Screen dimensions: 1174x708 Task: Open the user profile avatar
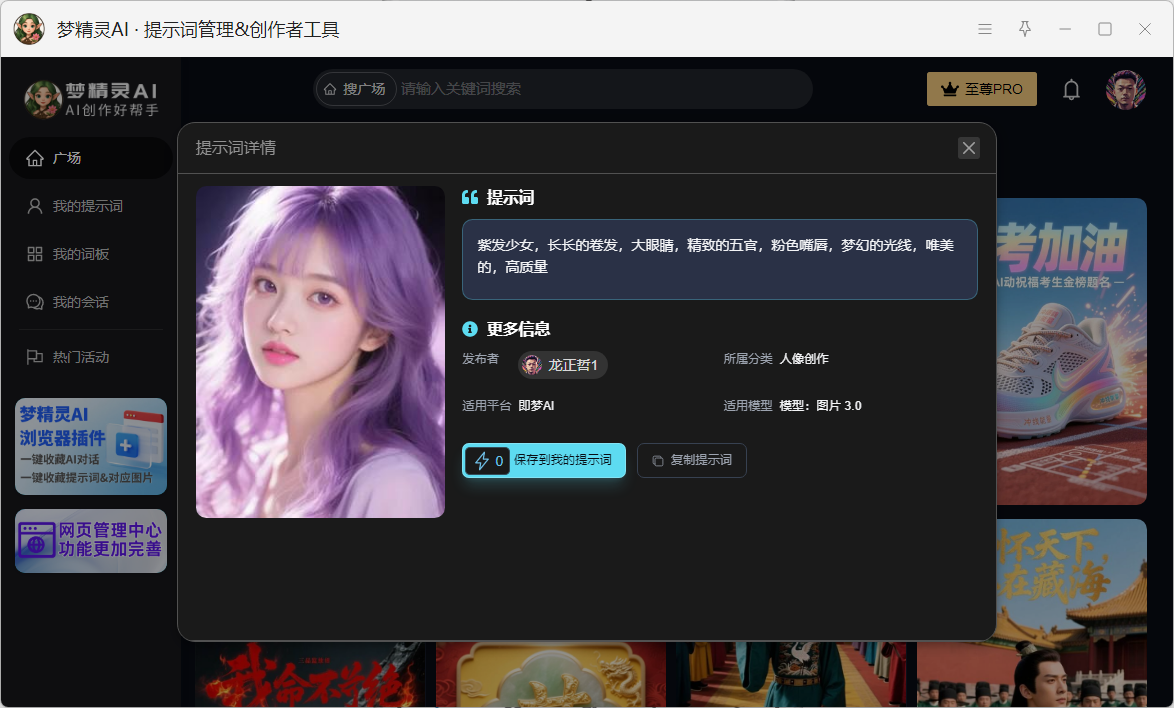tap(1125, 90)
